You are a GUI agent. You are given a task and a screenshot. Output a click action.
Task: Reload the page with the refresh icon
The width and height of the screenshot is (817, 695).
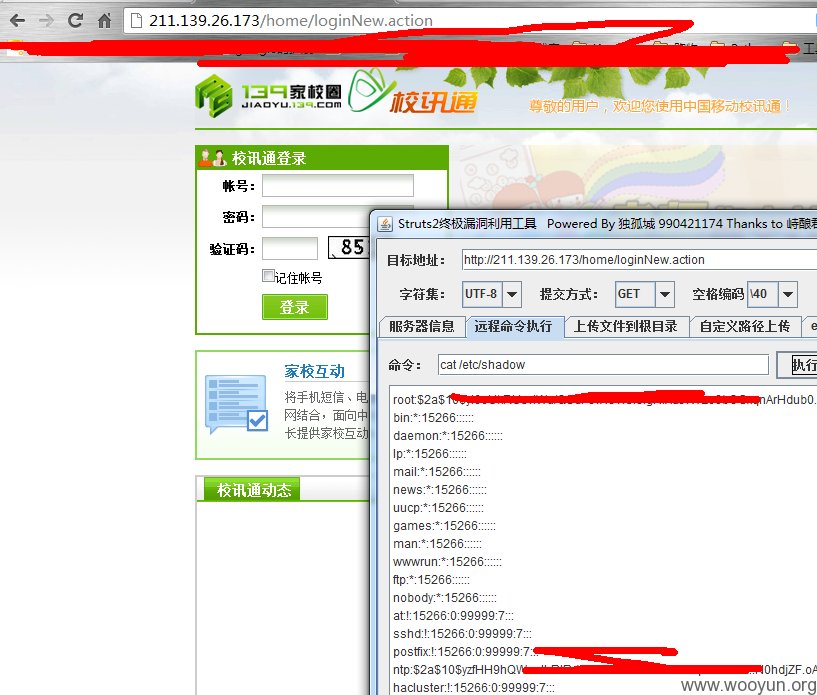coord(76,21)
